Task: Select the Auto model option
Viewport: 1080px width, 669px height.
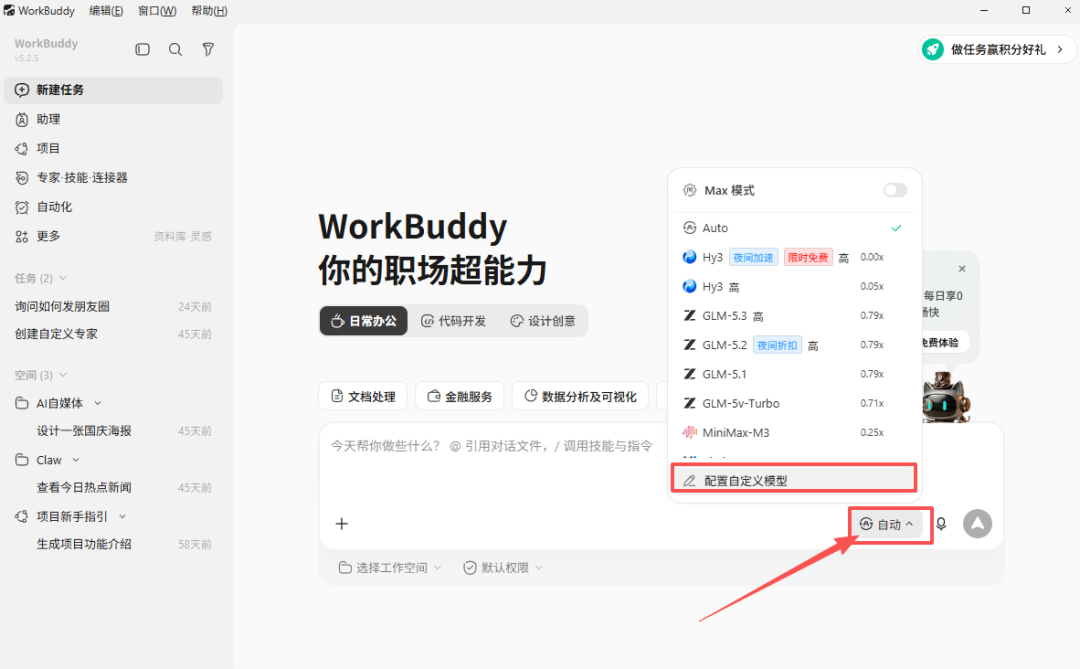Action: point(795,228)
